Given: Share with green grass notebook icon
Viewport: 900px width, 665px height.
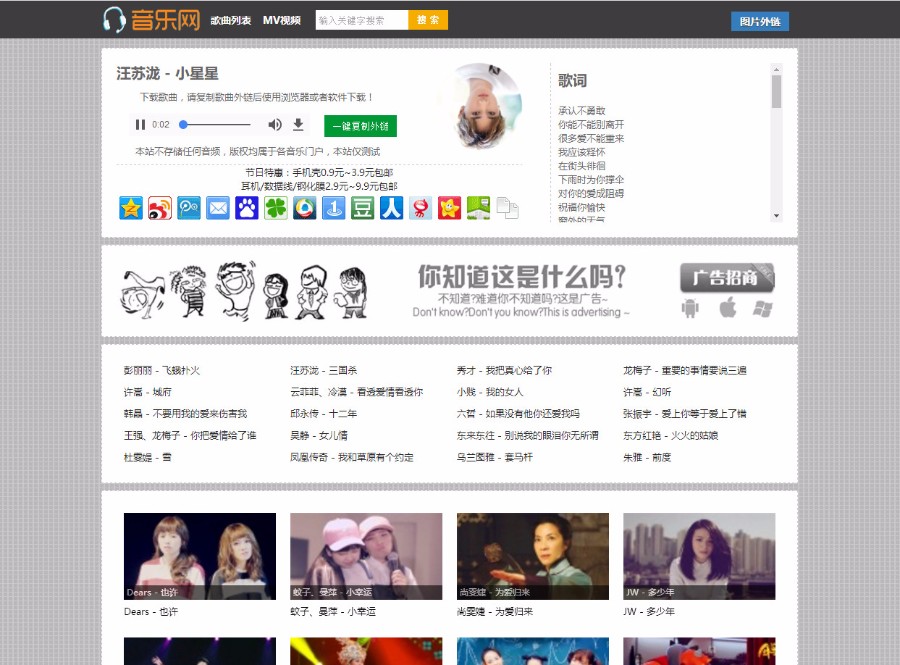Looking at the screenshot, I should pos(478,208).
